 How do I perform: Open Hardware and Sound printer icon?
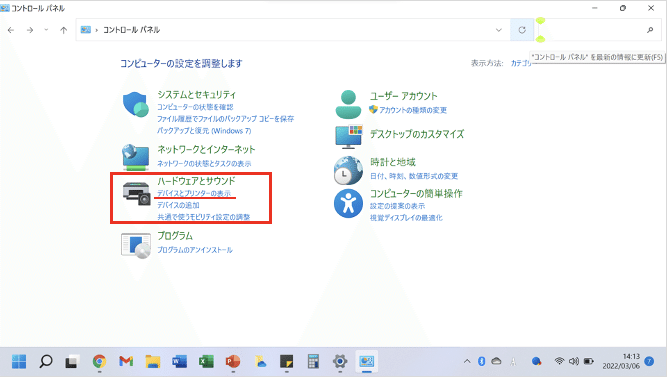[137, 194]
